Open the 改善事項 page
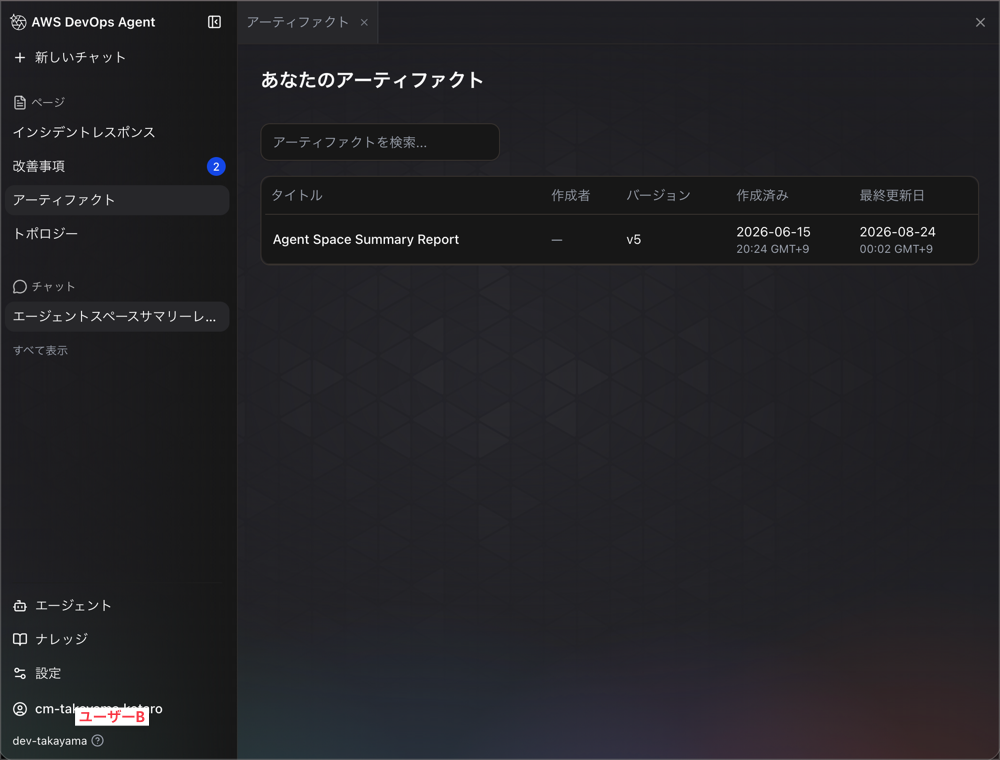 pos(39,166)
